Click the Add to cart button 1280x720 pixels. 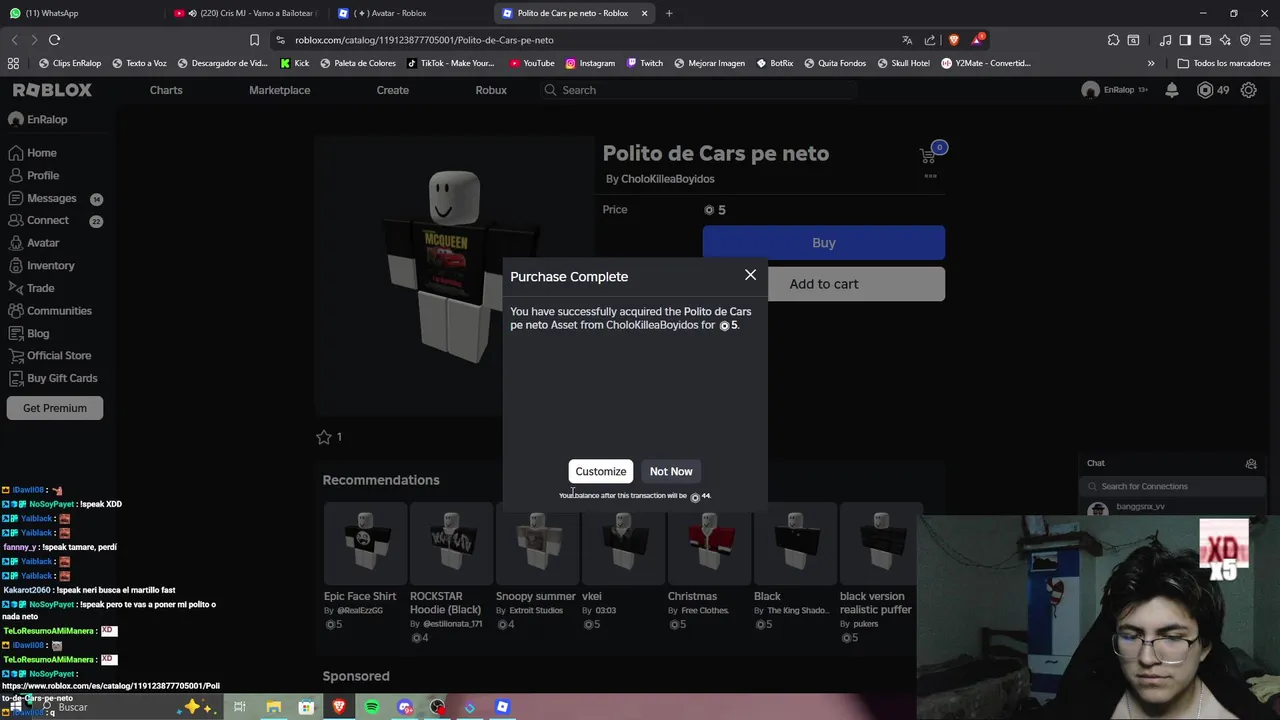(823, 284)
